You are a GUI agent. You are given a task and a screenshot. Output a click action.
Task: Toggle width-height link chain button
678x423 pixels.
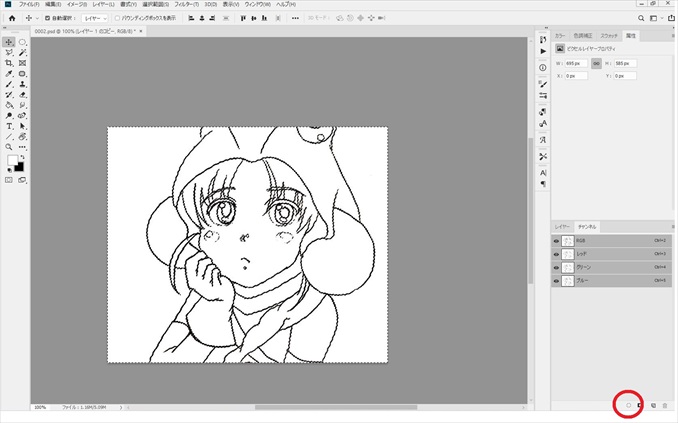pos(596,64)
